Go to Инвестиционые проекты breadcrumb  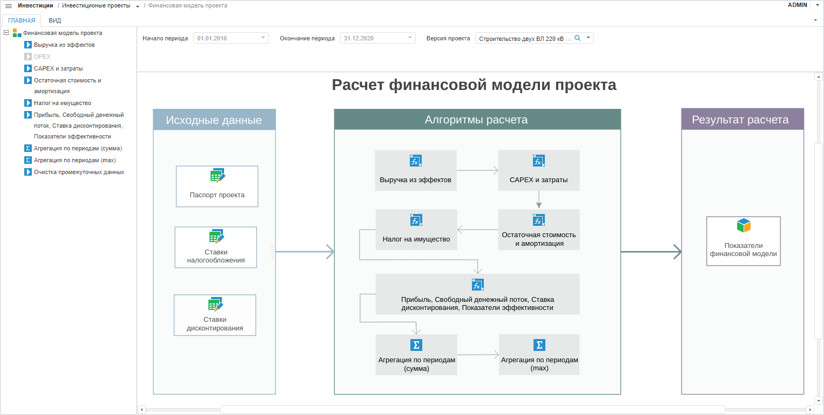(x=96, y=6)
